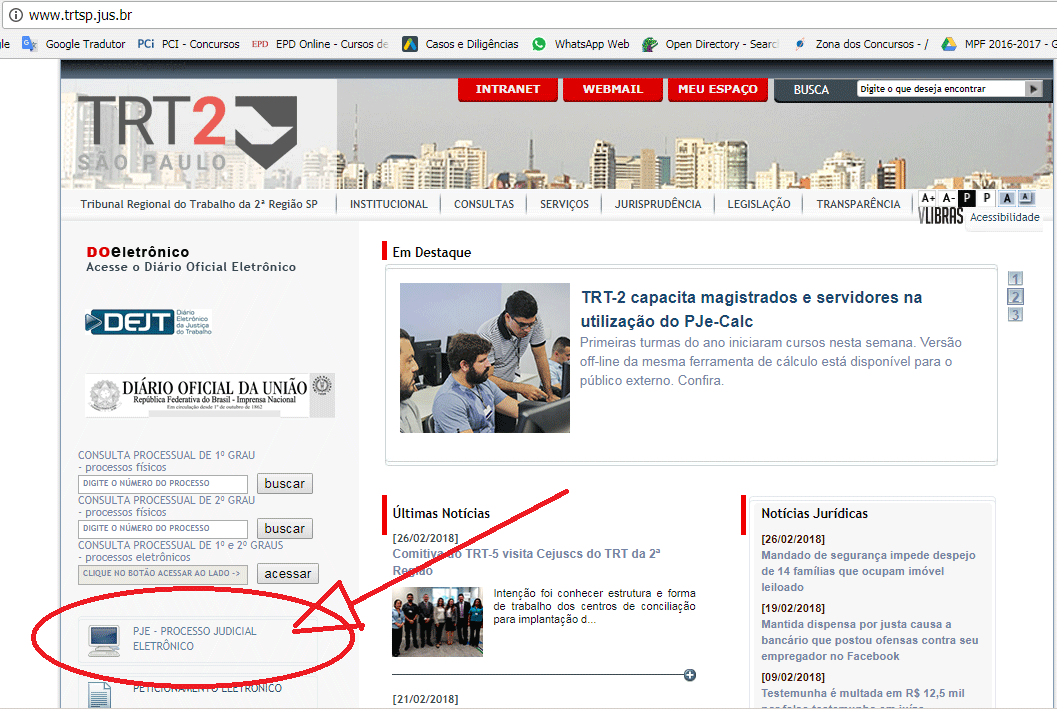1057x710 pixels.
Task: Click the A- decrease font size icon
Action: point(948,198)
